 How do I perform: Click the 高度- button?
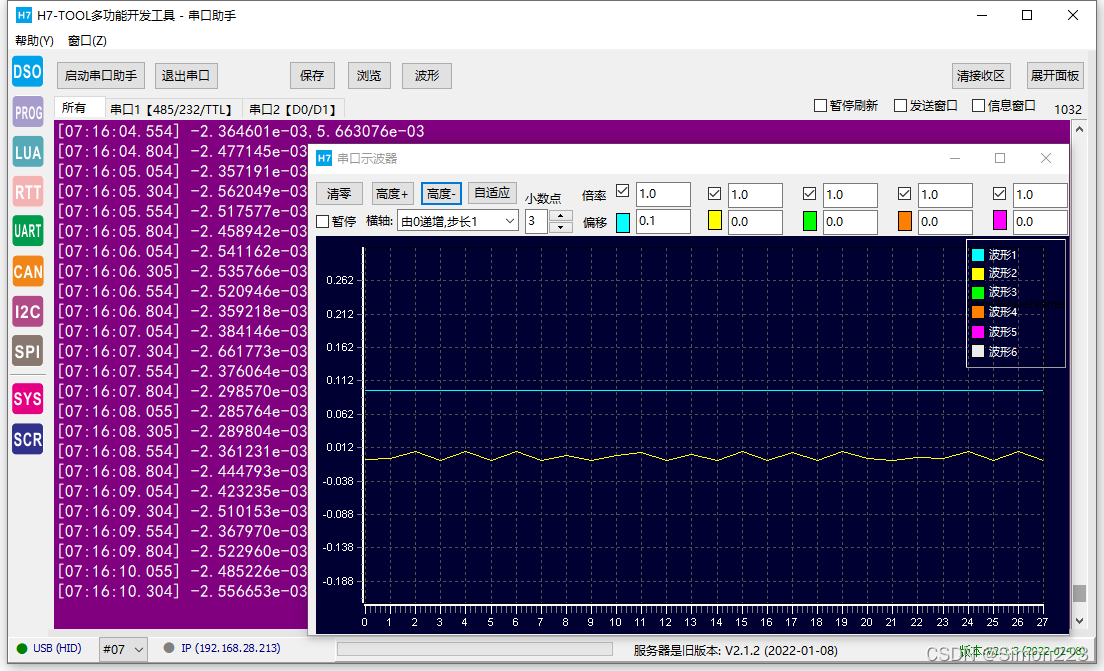point(441,193)
